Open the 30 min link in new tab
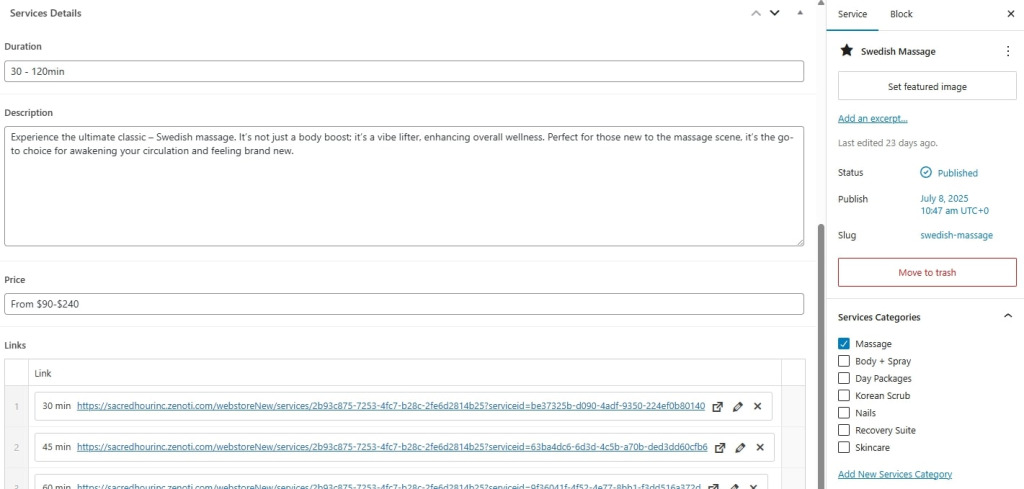Image resolution: width=1024 pixels, height=489 pixels. (x=718, y=407)
